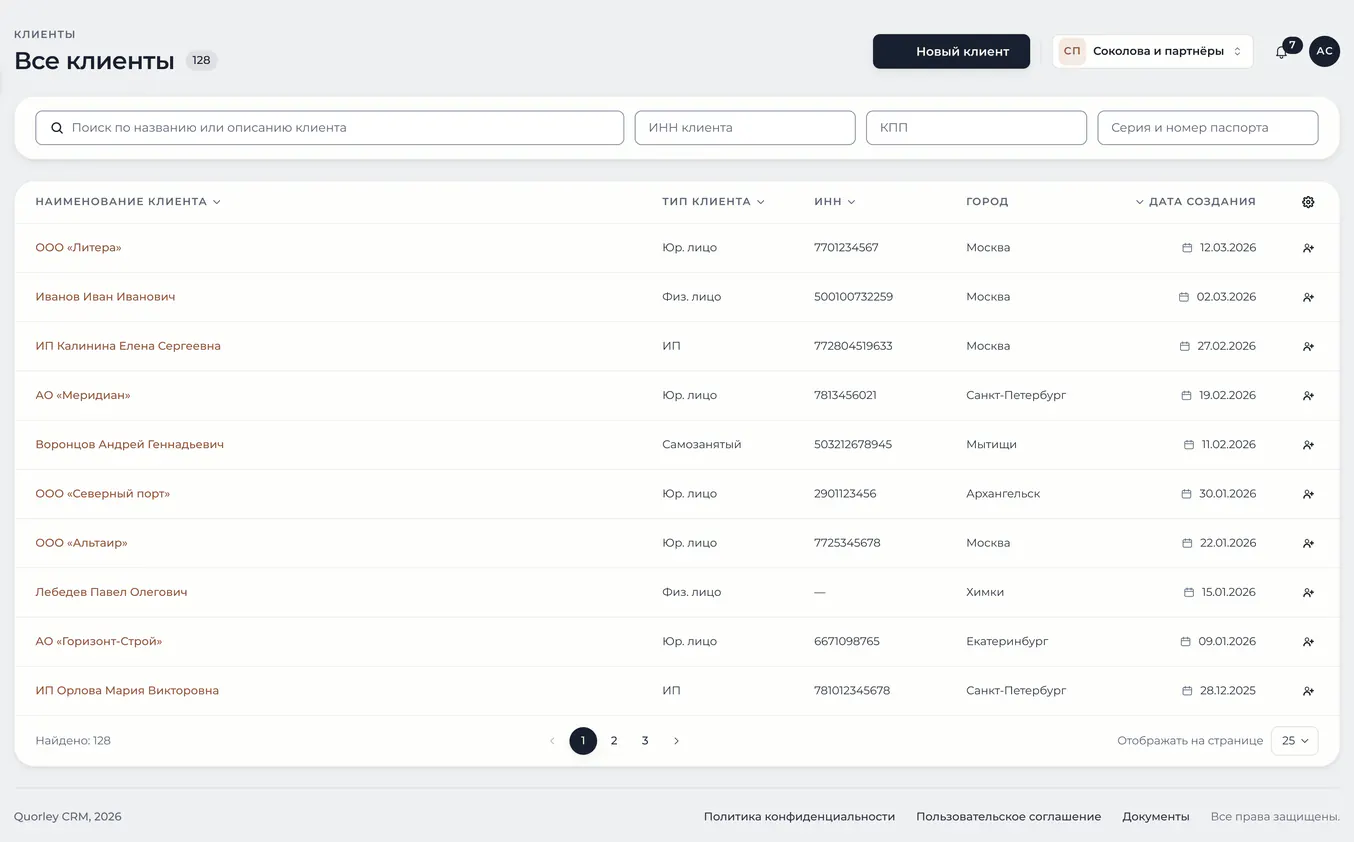Click the search magnifier icon
Screen dimensions: 1354x842
coord(57,128)
